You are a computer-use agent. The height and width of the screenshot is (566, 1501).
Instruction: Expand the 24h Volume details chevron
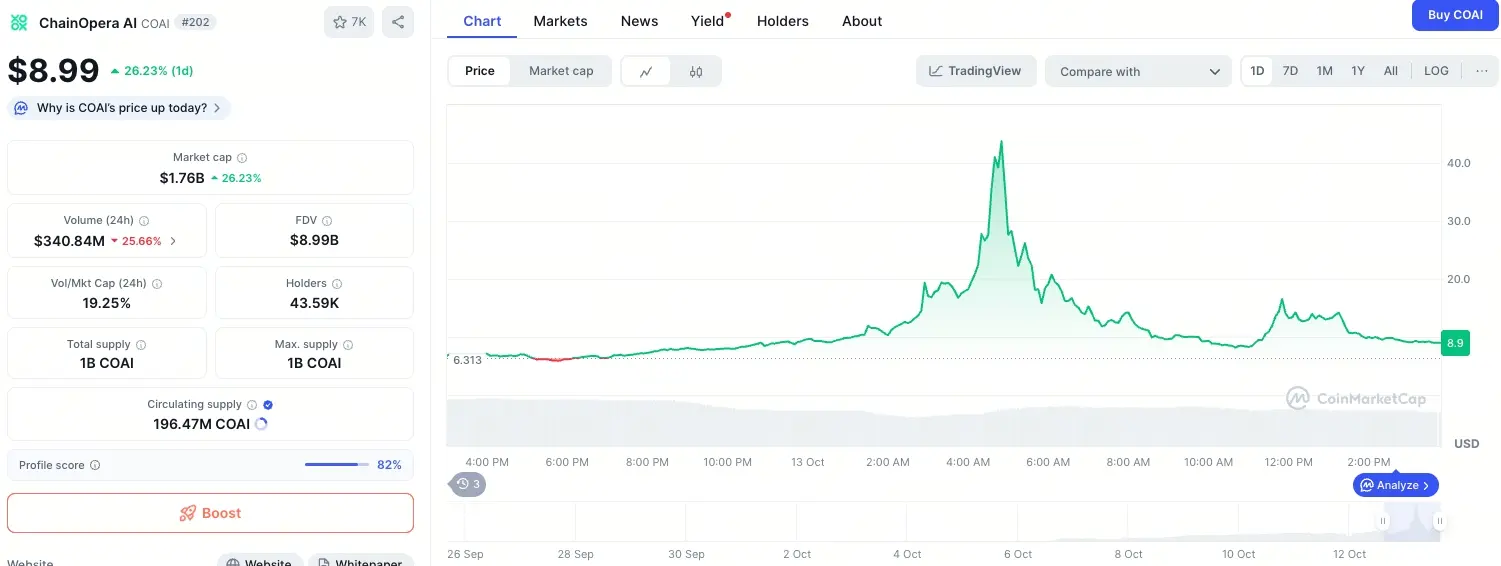coord(173,241)
